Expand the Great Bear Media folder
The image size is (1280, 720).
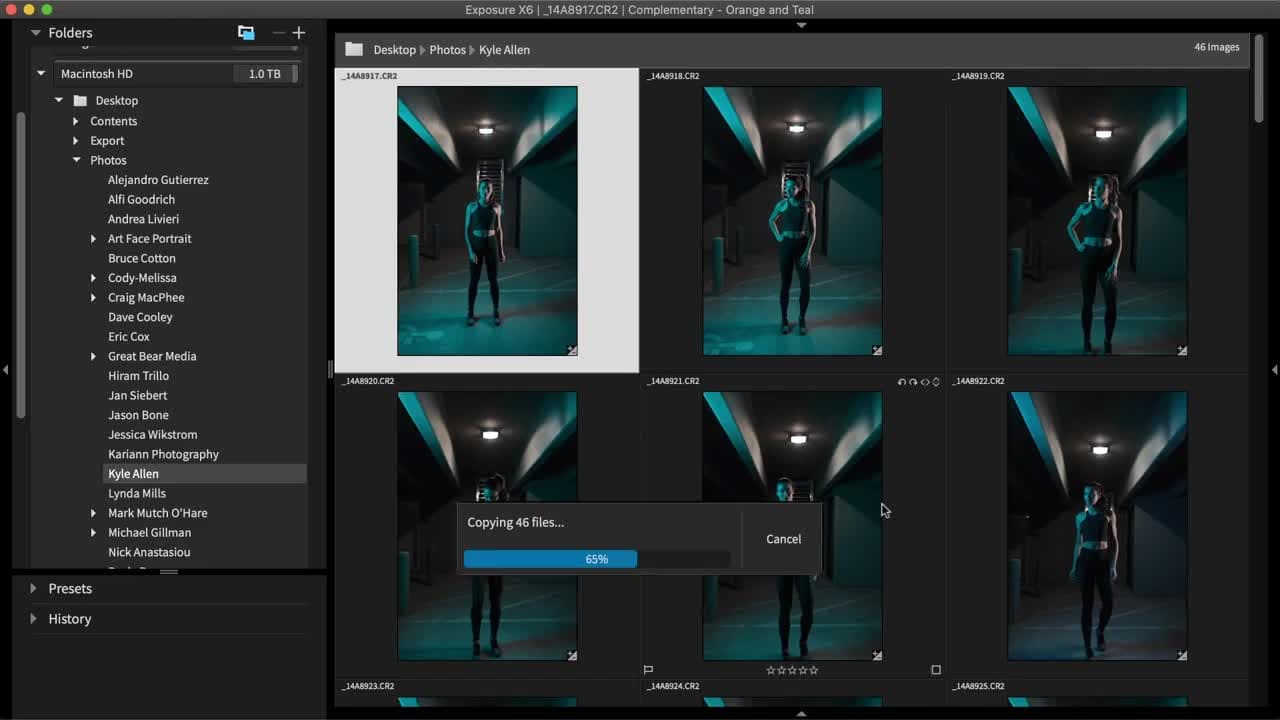pyautogui.click(x=94, y=357)
